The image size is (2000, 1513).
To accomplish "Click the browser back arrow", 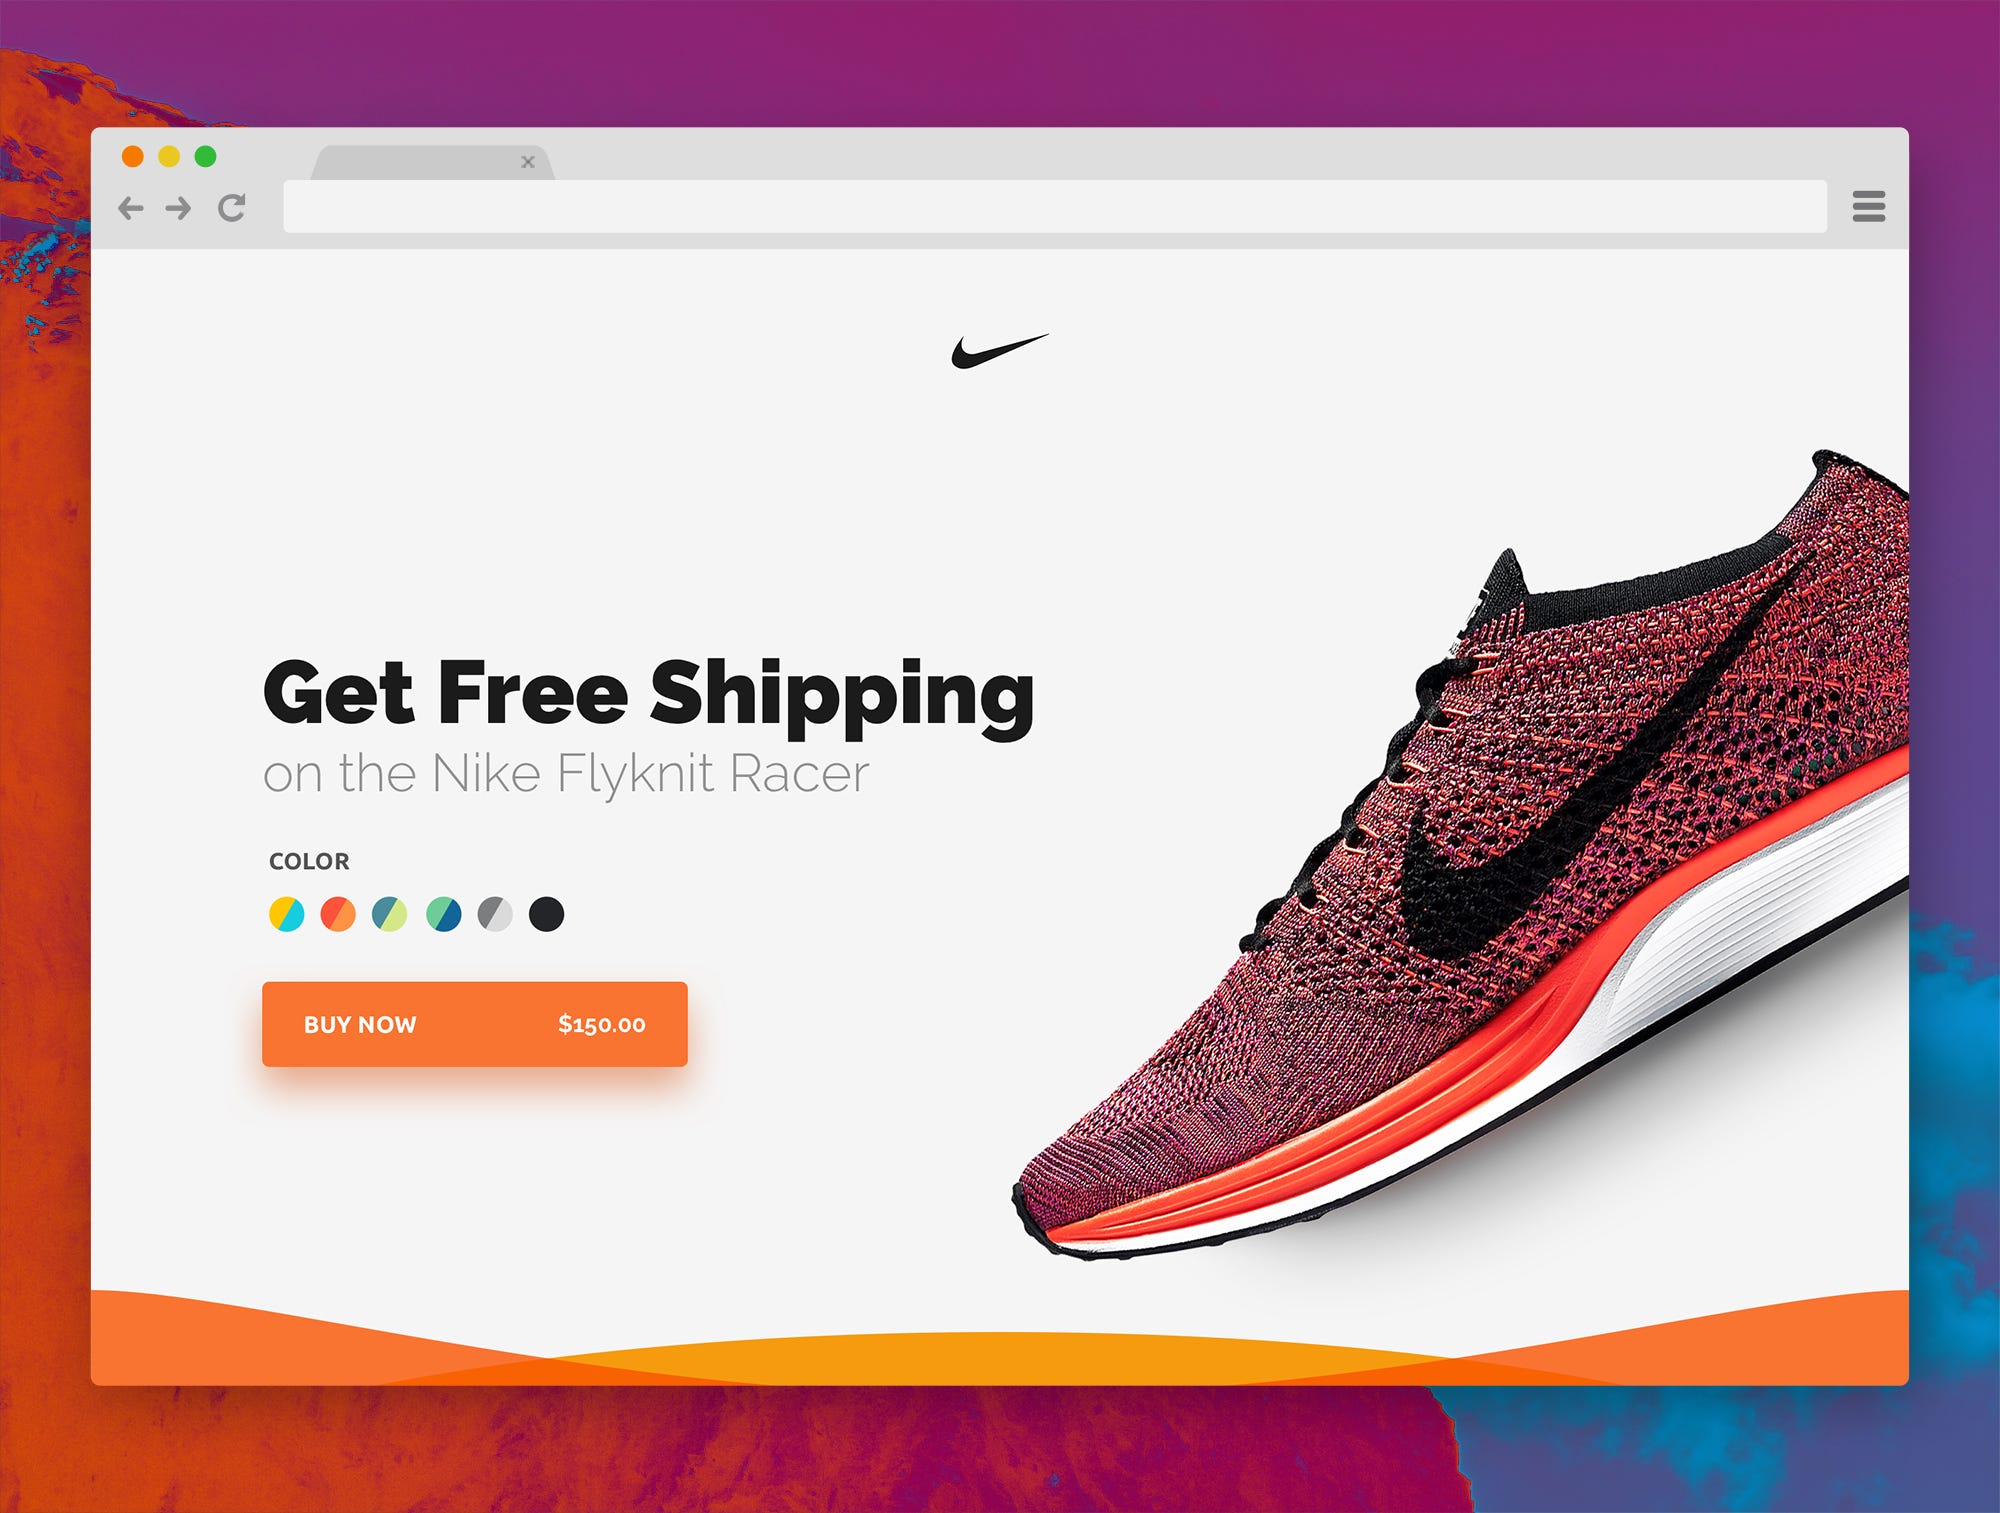I will (131, 208).
